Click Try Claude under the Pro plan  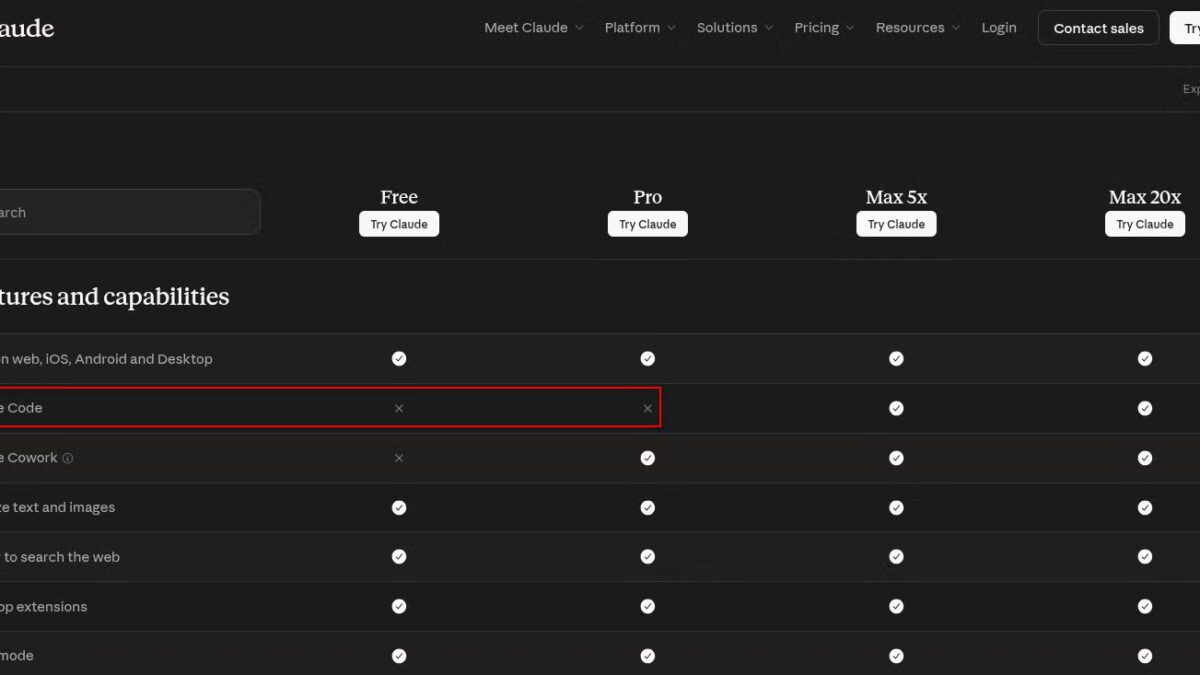coord(647,224)
